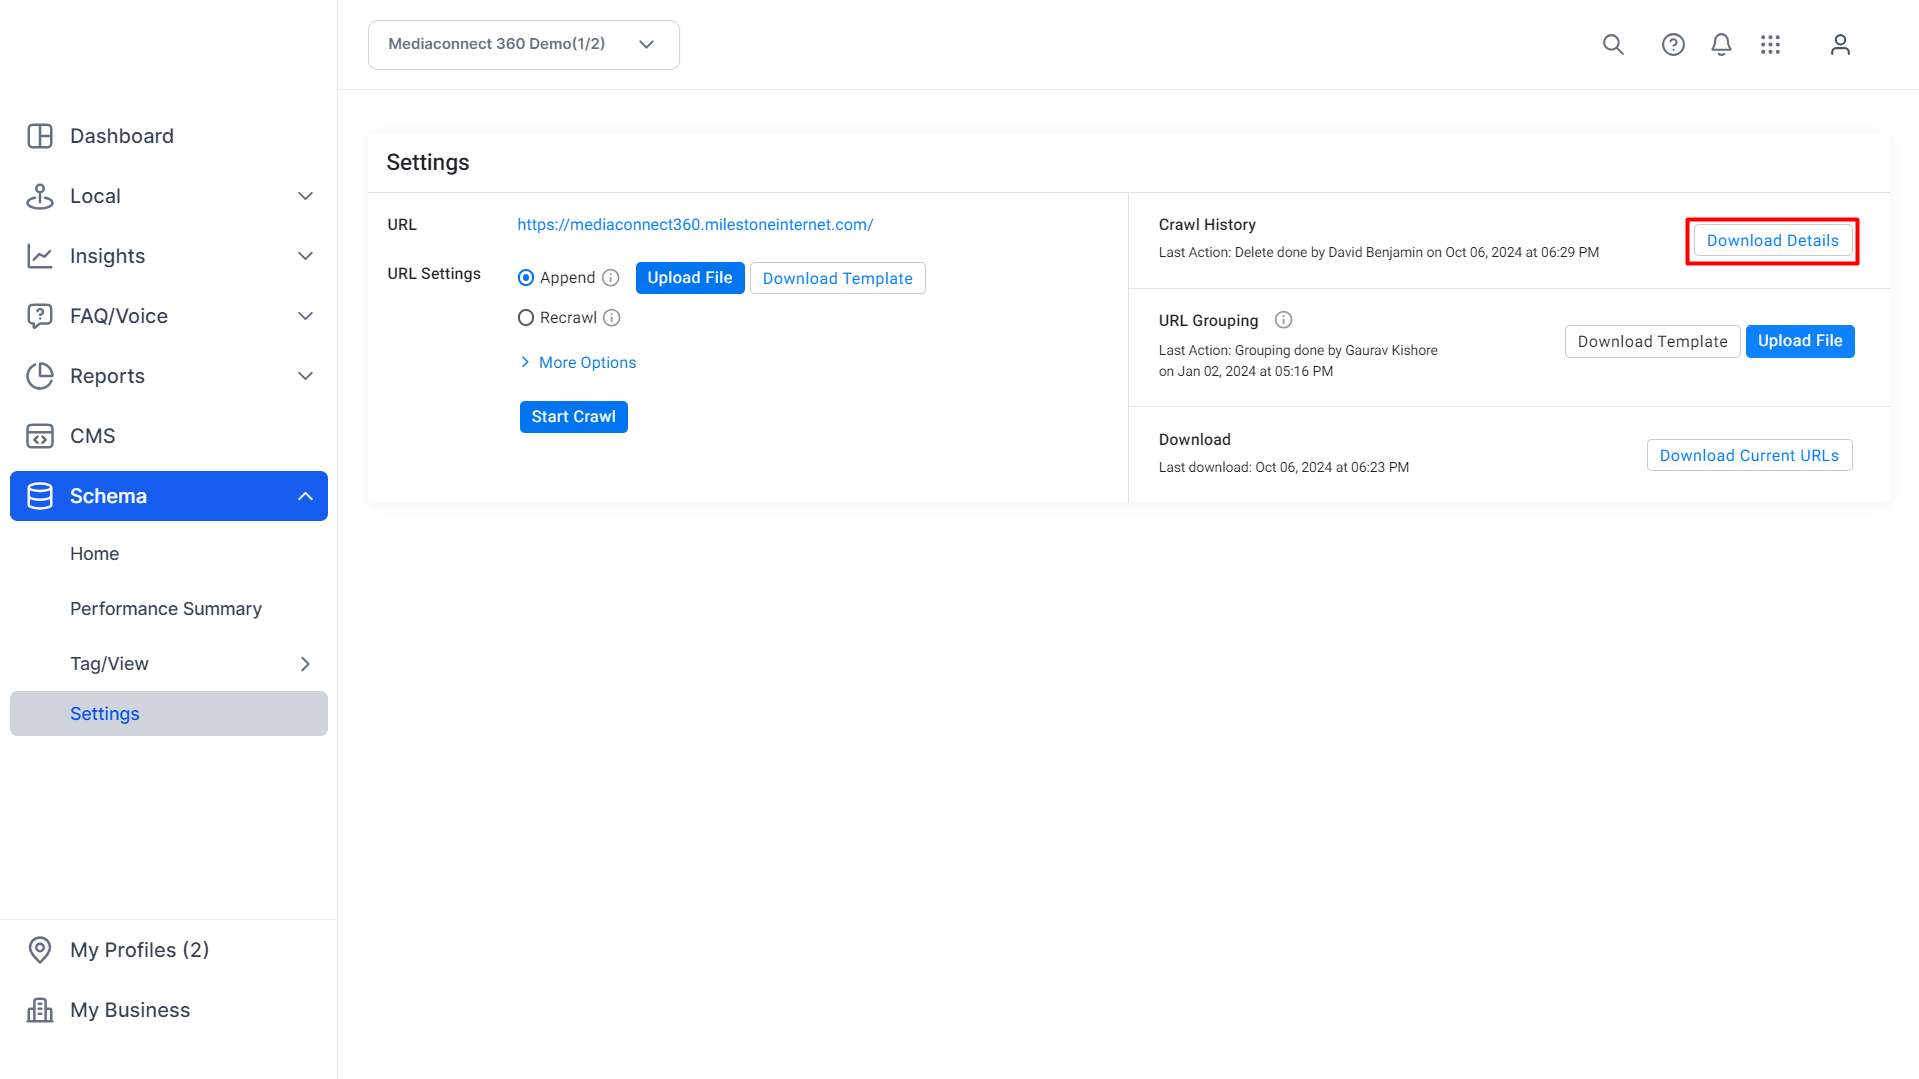Click the Reports pie chart icon
Screen dimensions: 1919x1079
40,376
